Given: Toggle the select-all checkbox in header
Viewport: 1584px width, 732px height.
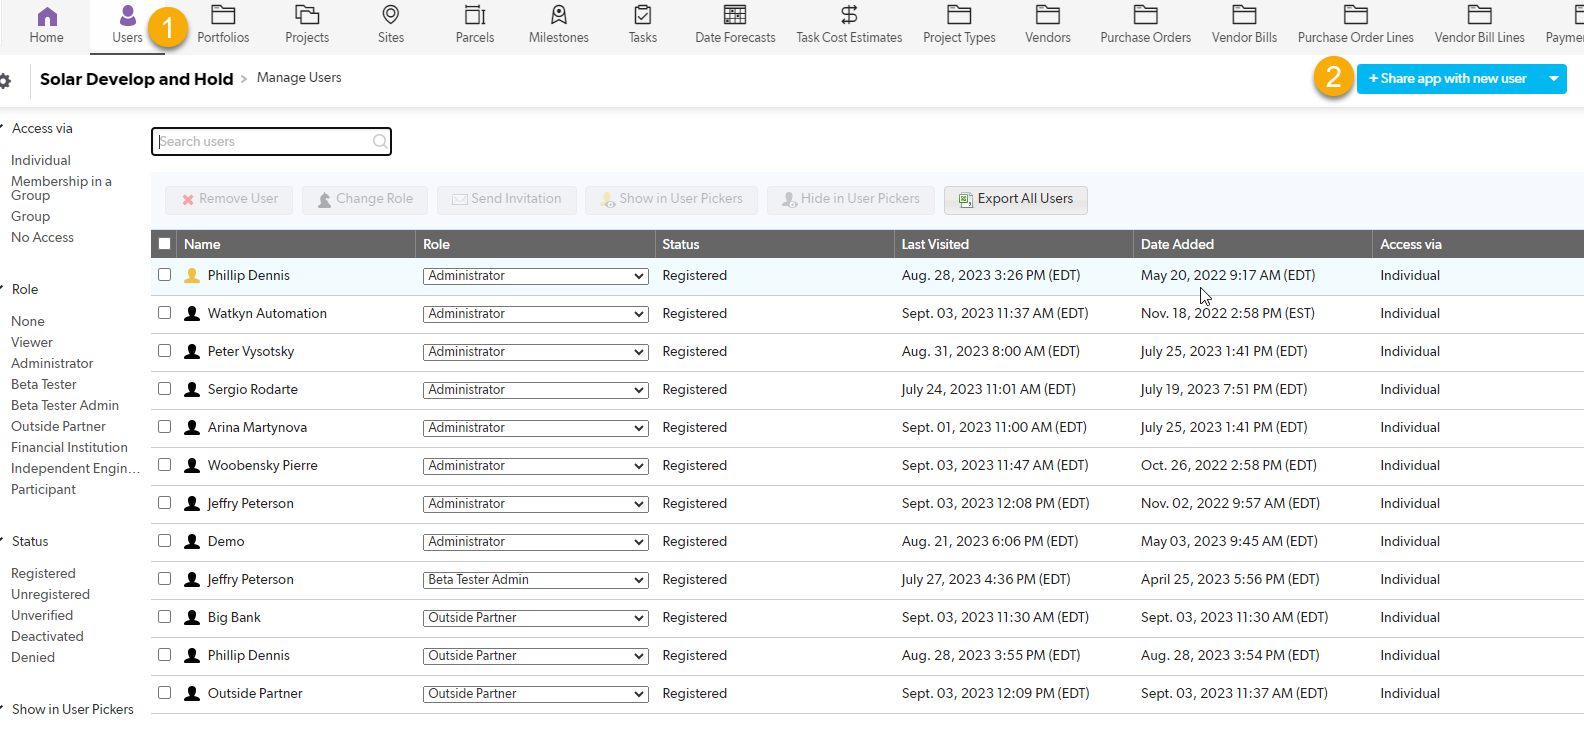Looking at the screenshot, I should tap(165, 244).
